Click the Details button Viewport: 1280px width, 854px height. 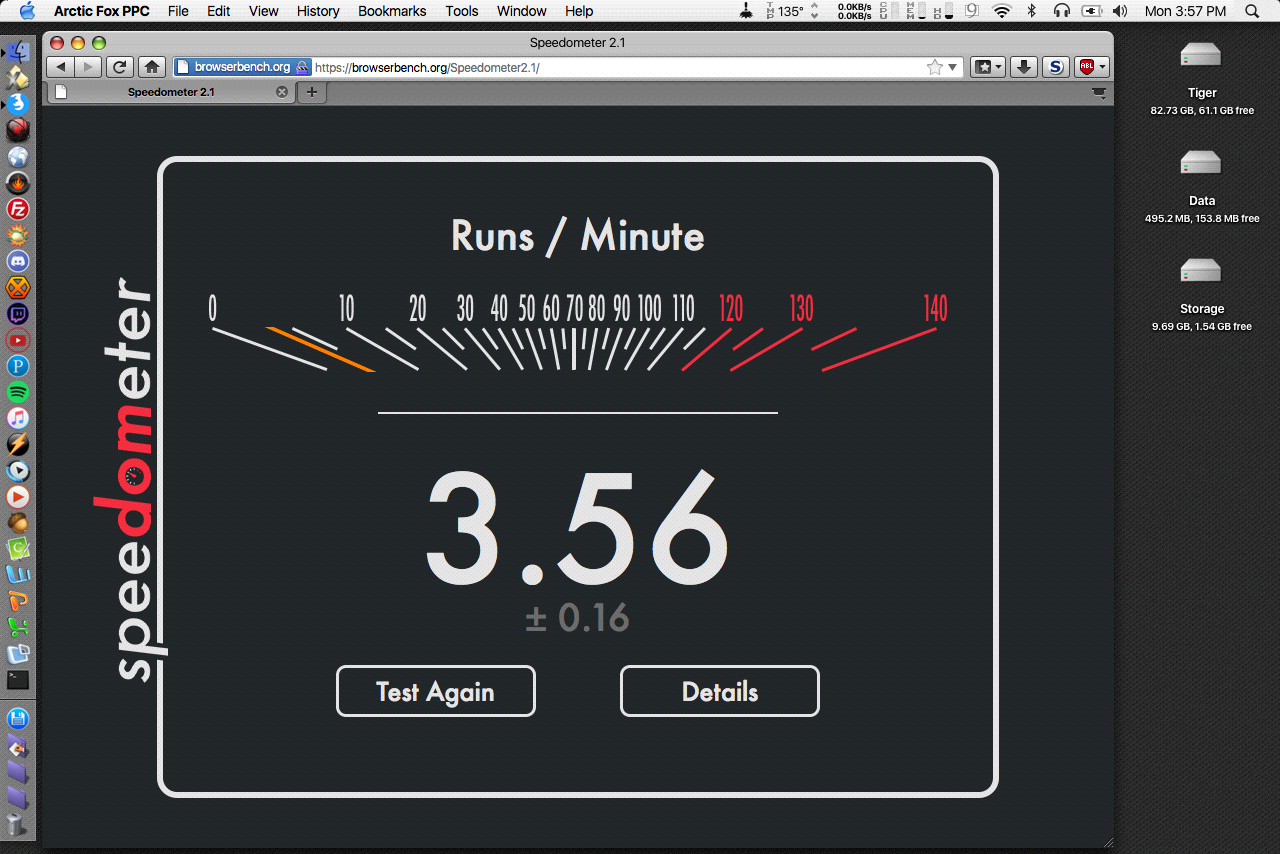720,691
